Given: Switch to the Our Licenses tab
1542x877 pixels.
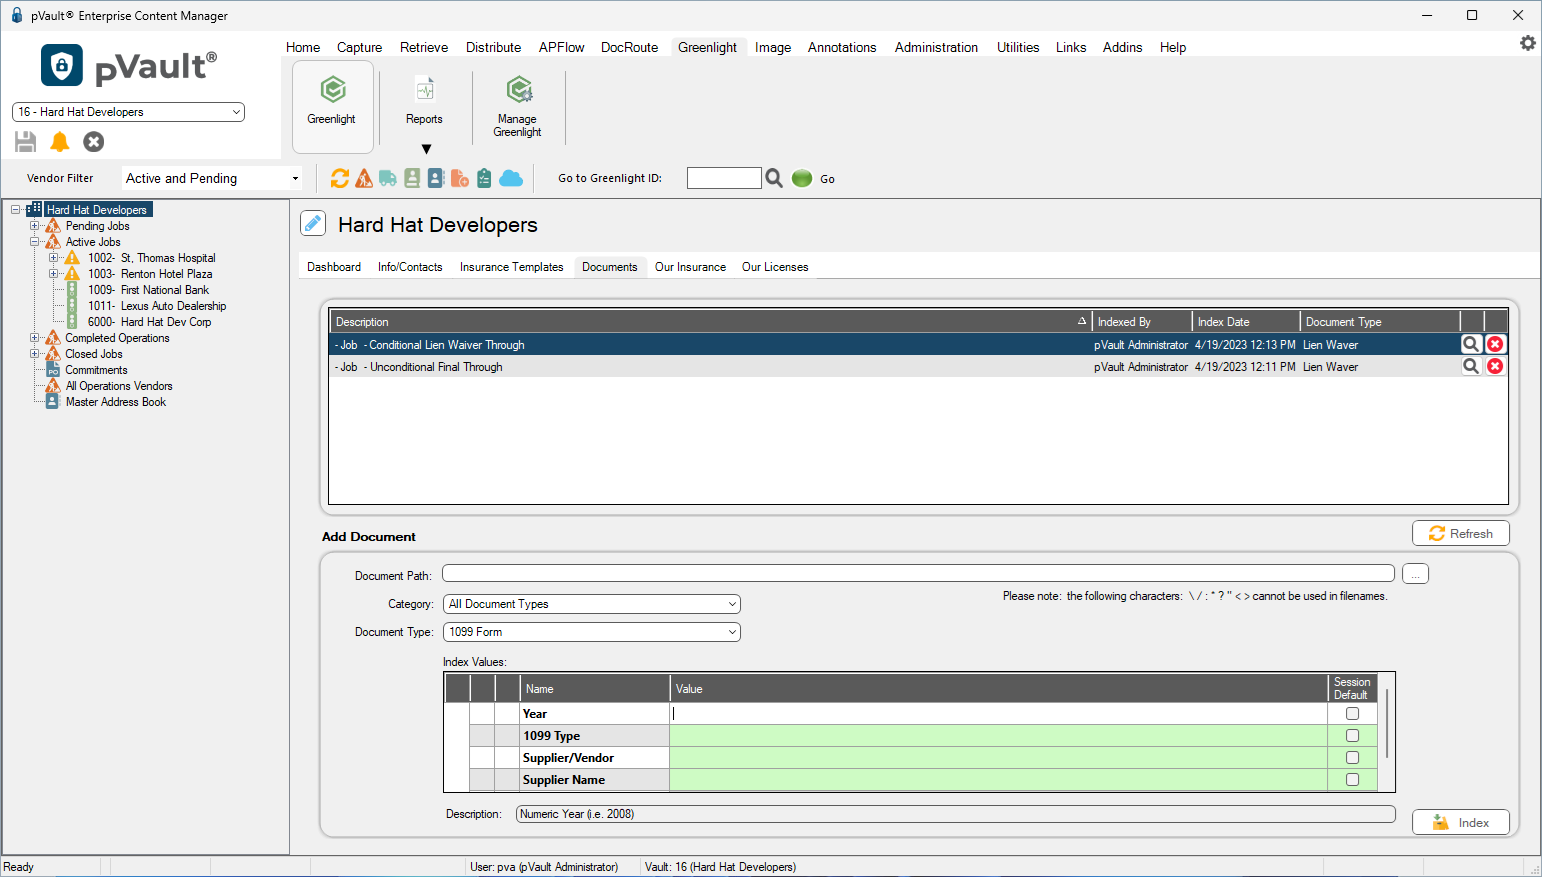Looking at the screenshot, I should 775,267.
